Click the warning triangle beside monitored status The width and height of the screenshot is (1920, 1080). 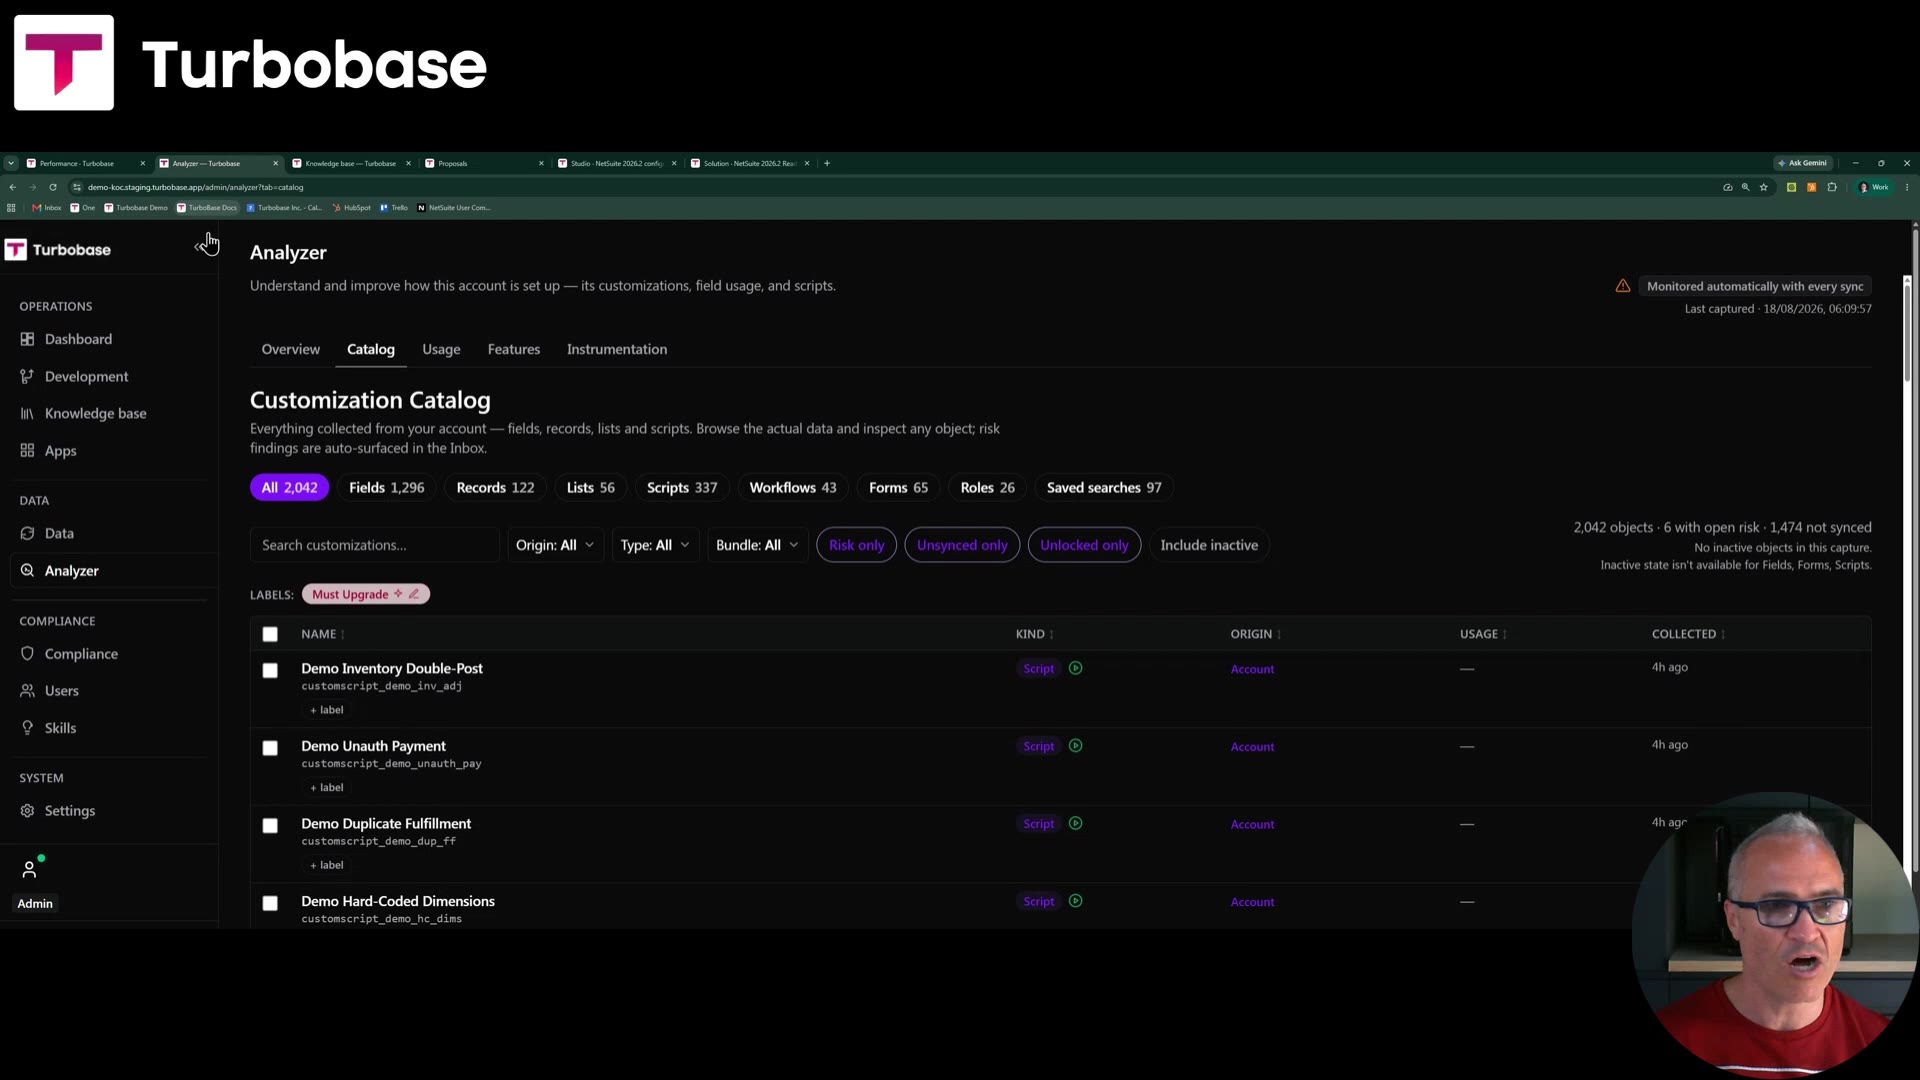(x=1622, y=286)
